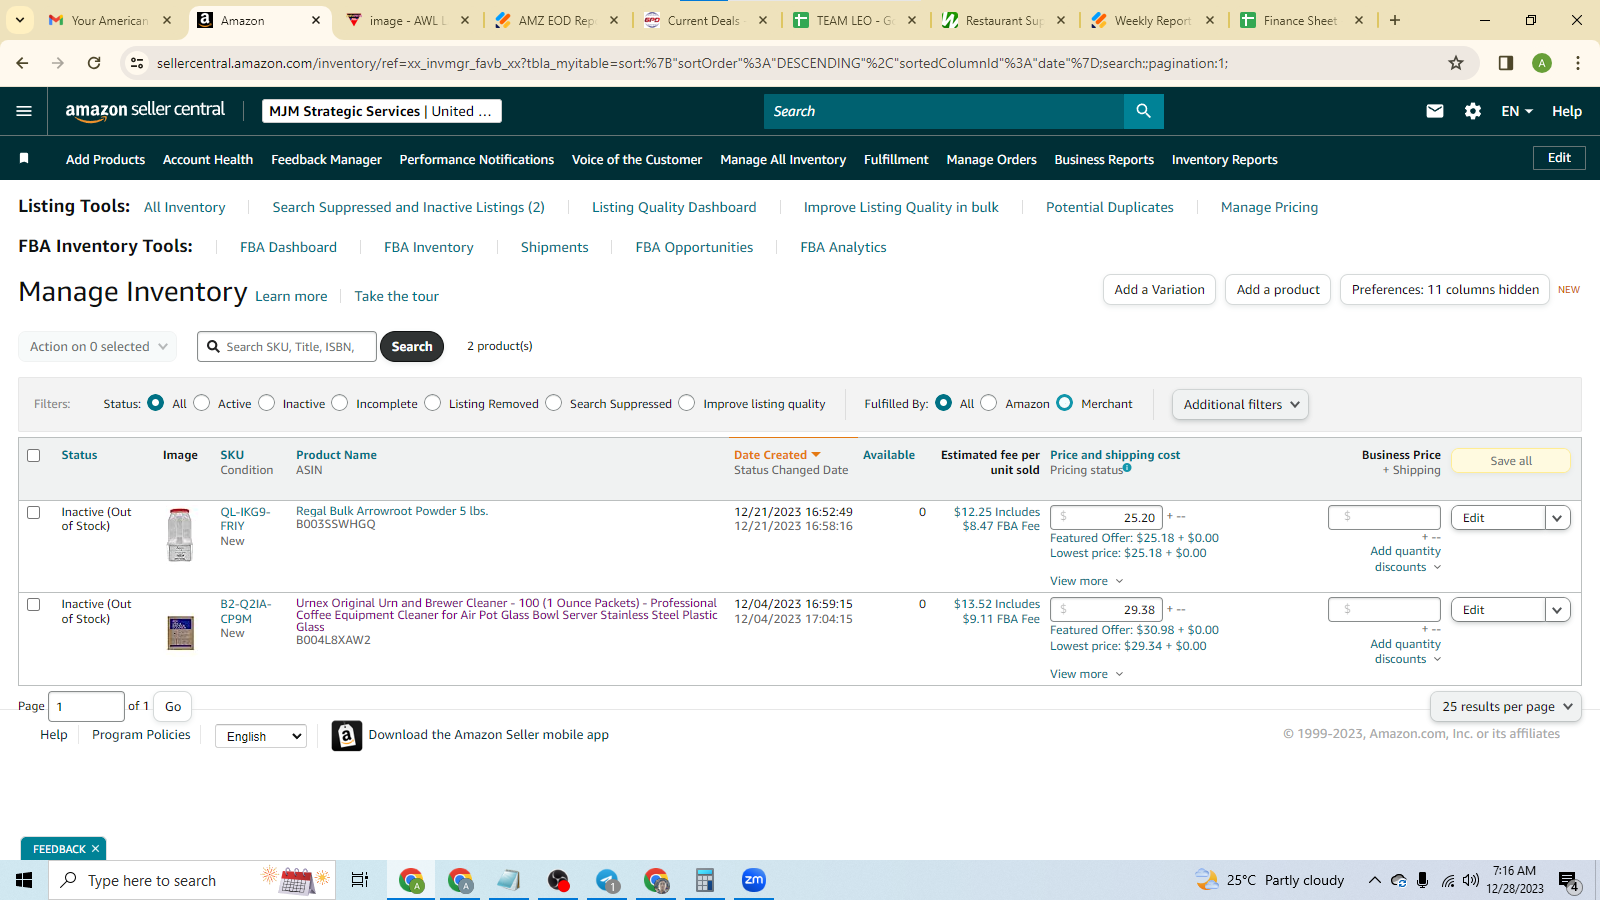
Task: Reload the page in the browser
Action: pyautogui.click(x=94, y=63)
